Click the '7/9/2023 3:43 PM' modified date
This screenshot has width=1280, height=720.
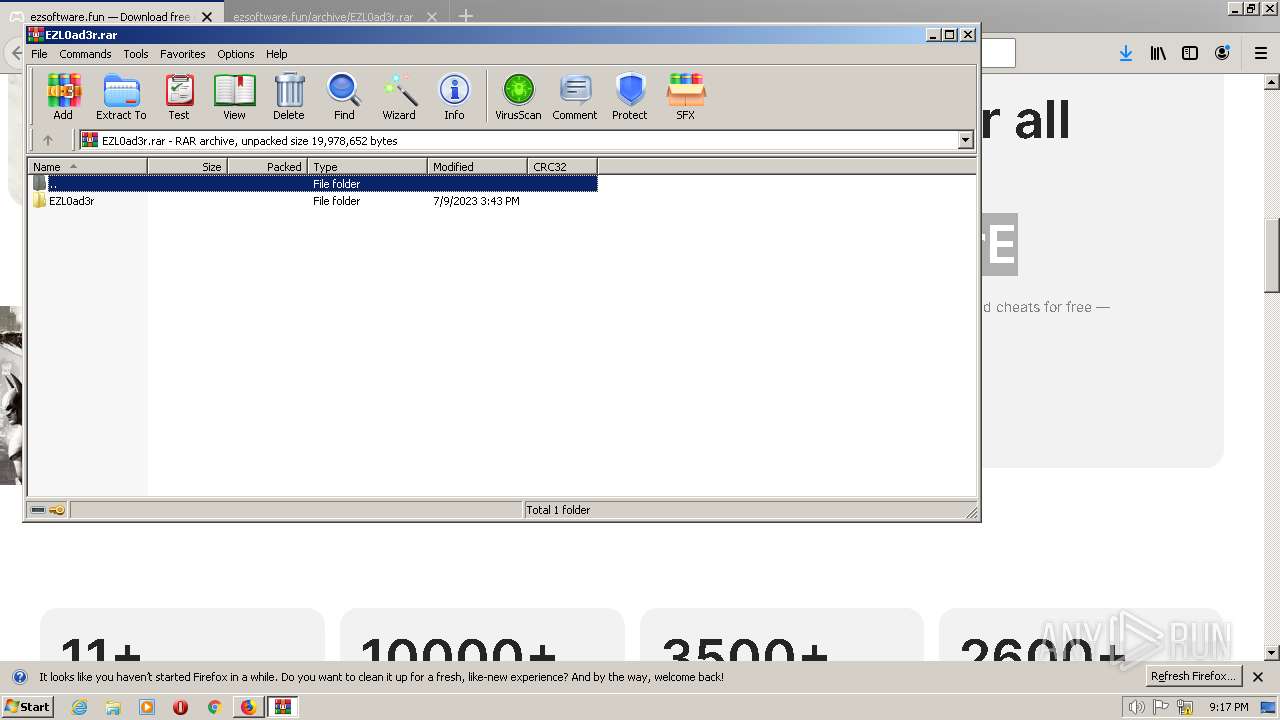tap(476, 201)
